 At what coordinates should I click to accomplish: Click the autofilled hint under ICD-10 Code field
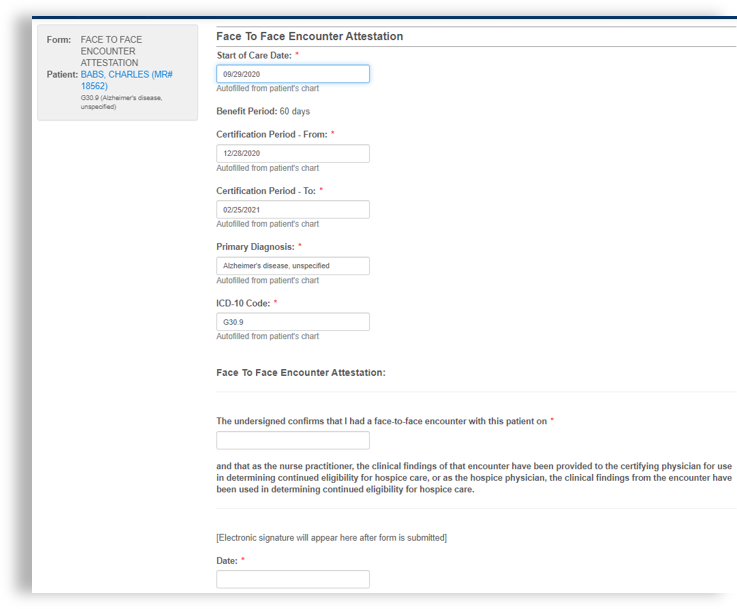click(267, 336)
